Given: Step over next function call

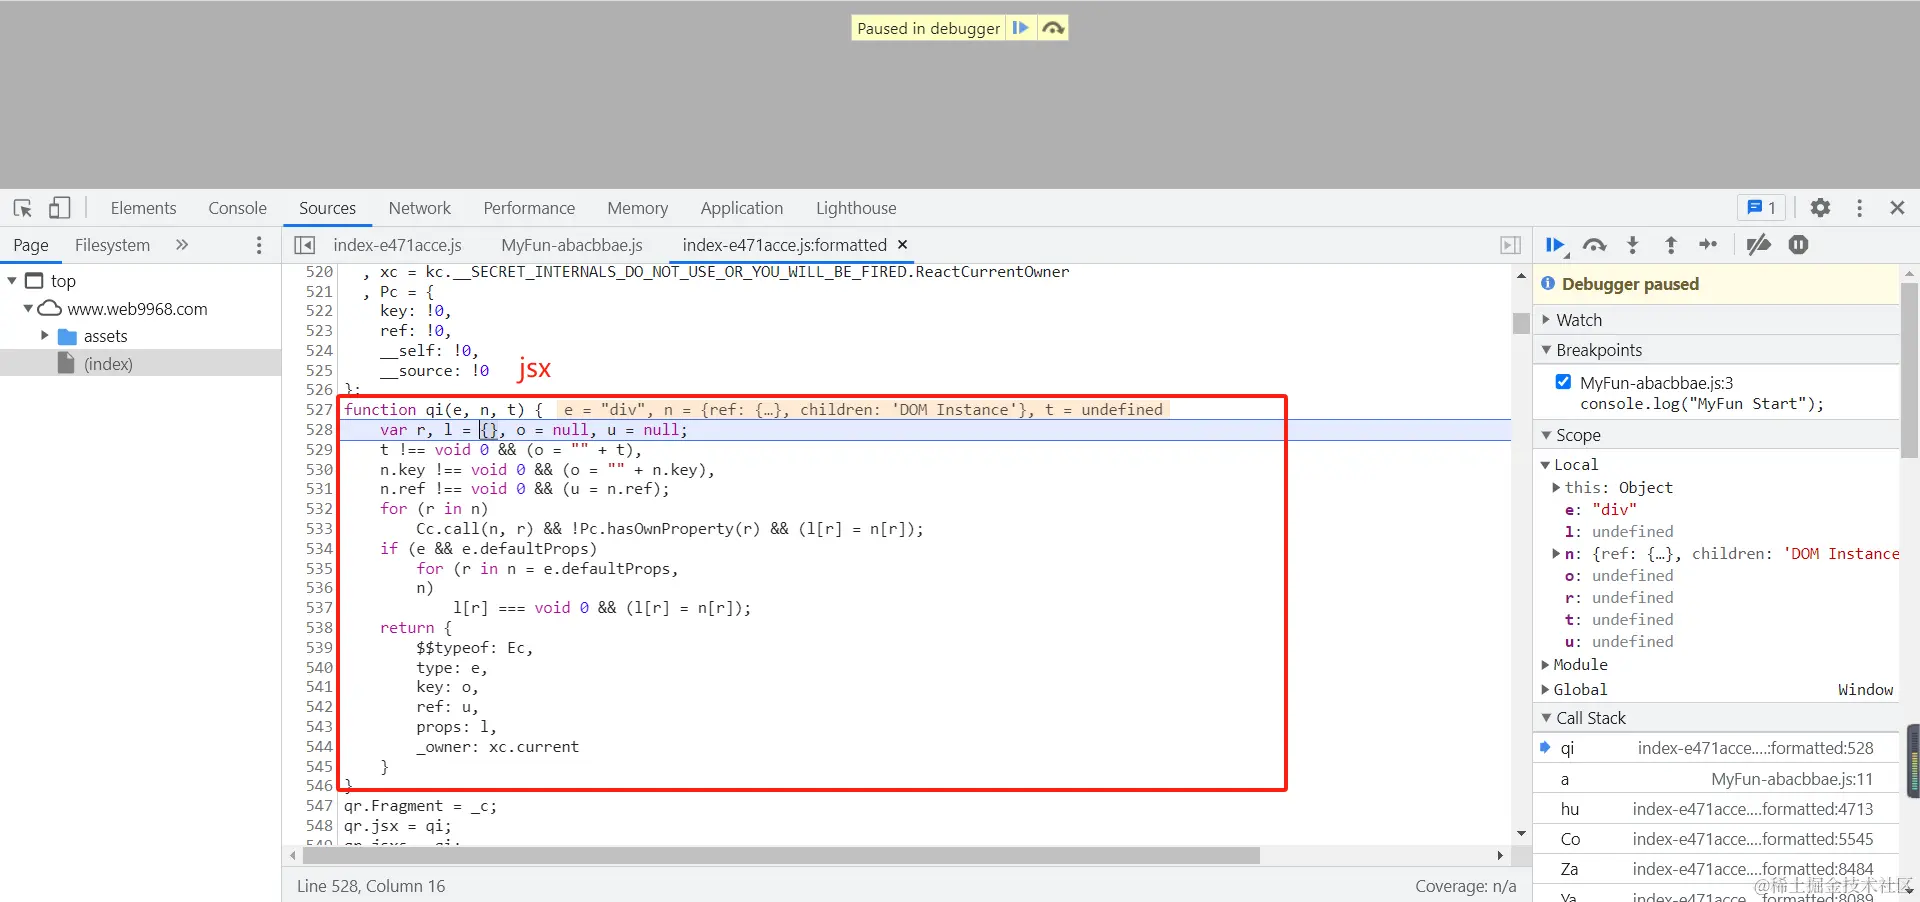Looking at the screenshot, I should click(1595, 245).
